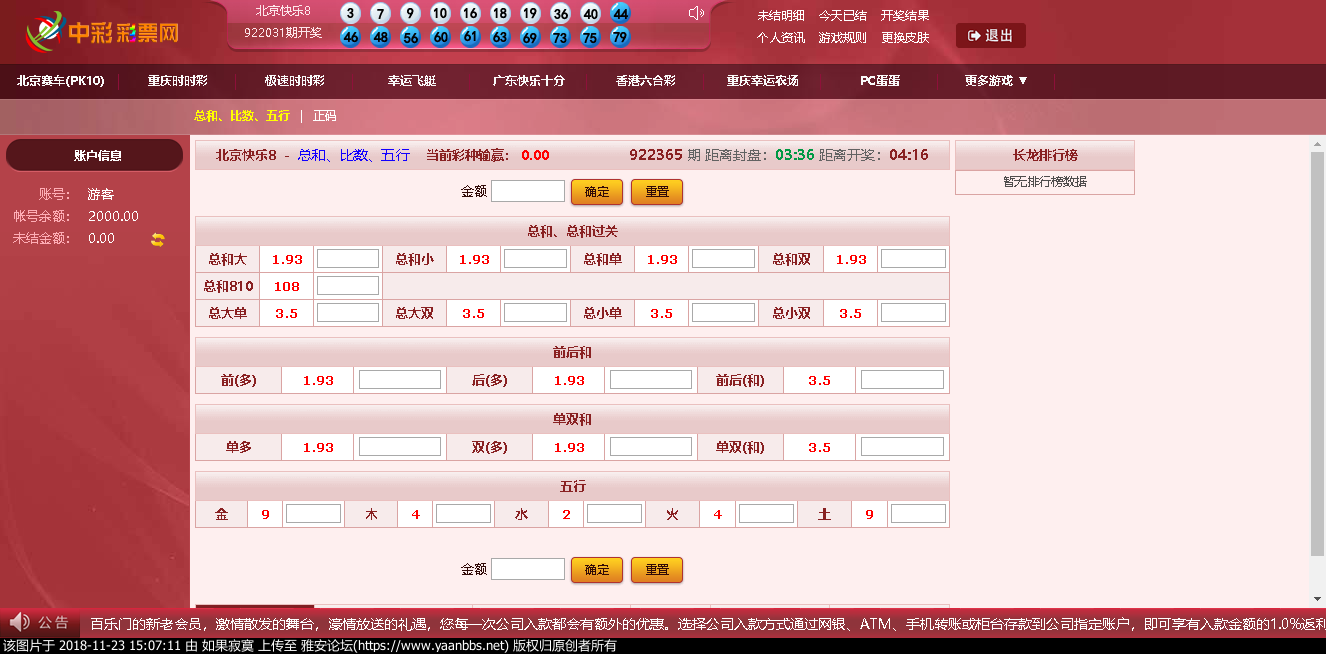
Task: Click the 前(多) bet input
Action: [x=400, y=380]
